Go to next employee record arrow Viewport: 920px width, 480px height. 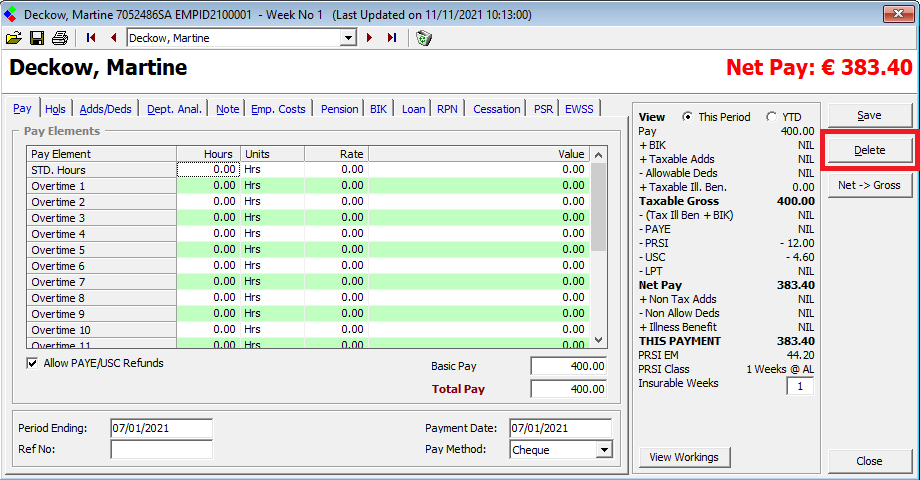(x=369, y=38)
